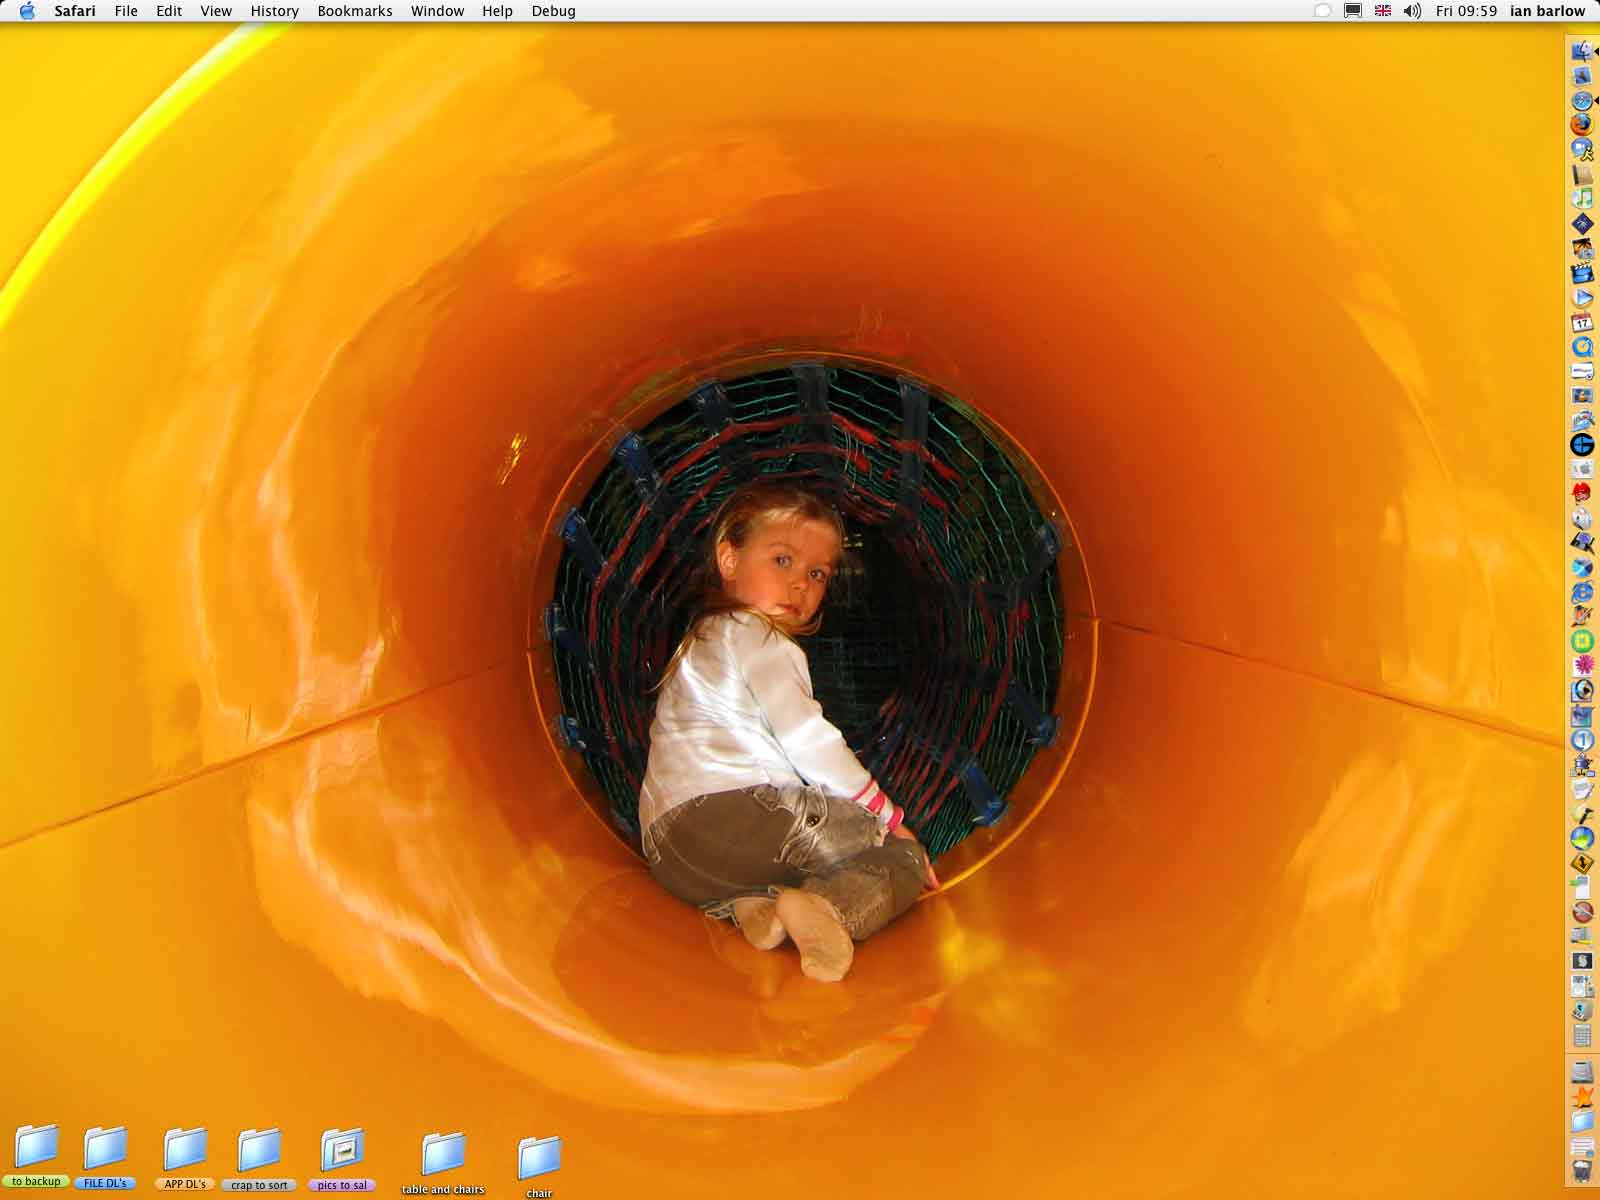Click the red no-entry Dock icon
This screenshot has height=1200, width=1600.
[1582, 912]
